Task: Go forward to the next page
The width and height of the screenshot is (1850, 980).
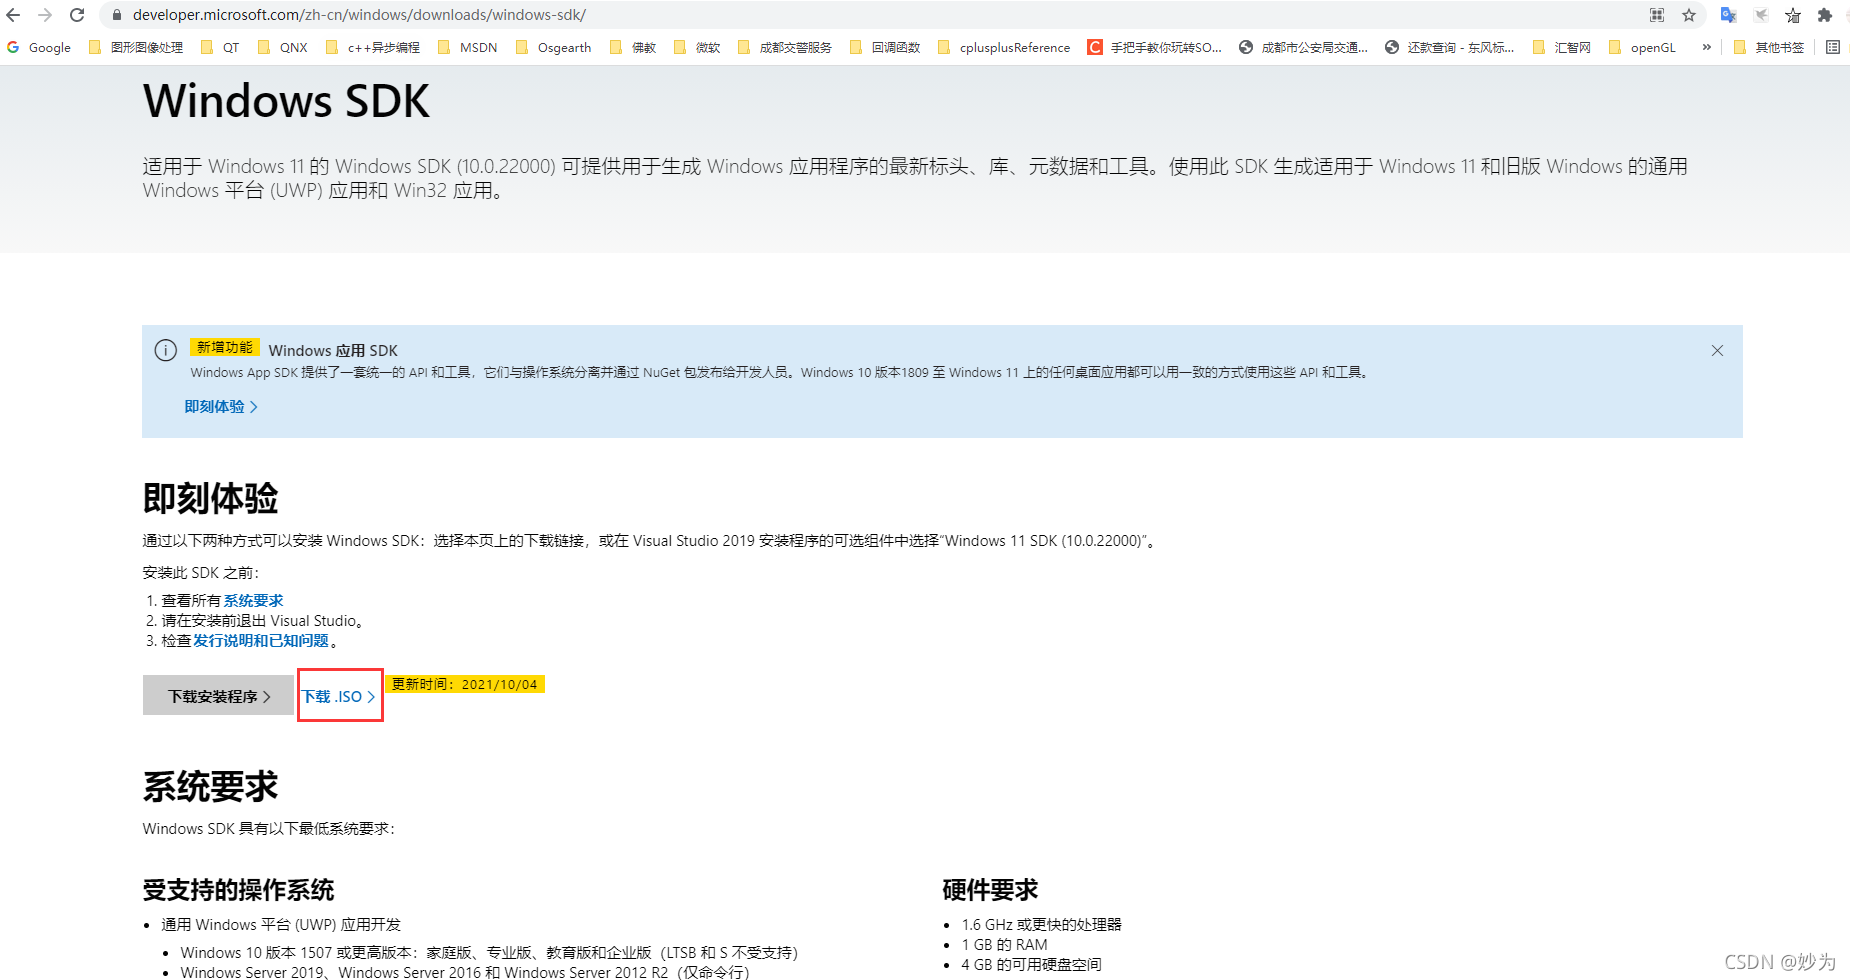Action: [x=45, y=15]
